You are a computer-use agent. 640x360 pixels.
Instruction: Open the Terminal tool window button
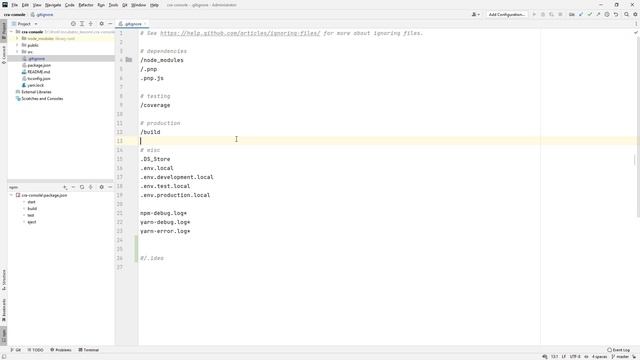point(89,350)
